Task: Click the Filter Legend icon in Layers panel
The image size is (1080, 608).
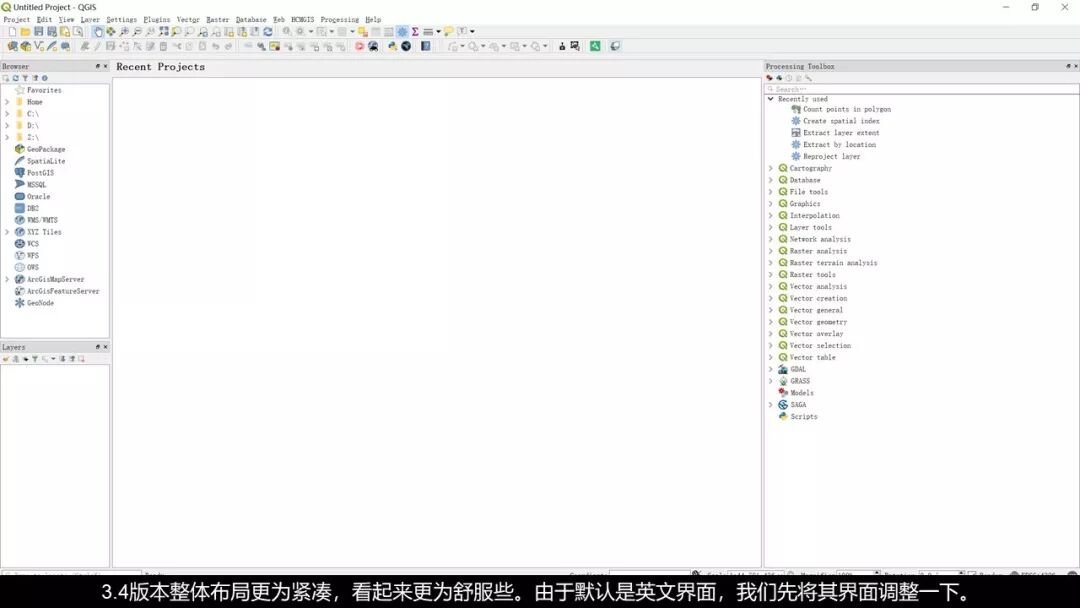Action: tap(34, 359)
